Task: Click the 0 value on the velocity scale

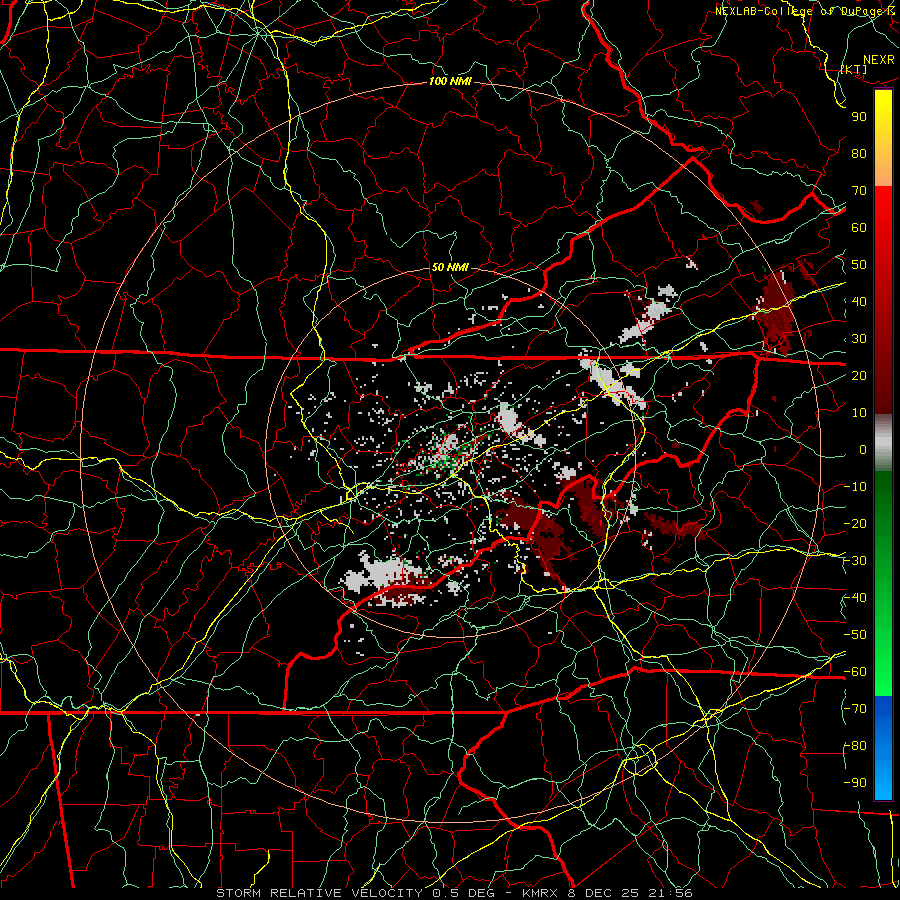Action: (x=863, y=450)
